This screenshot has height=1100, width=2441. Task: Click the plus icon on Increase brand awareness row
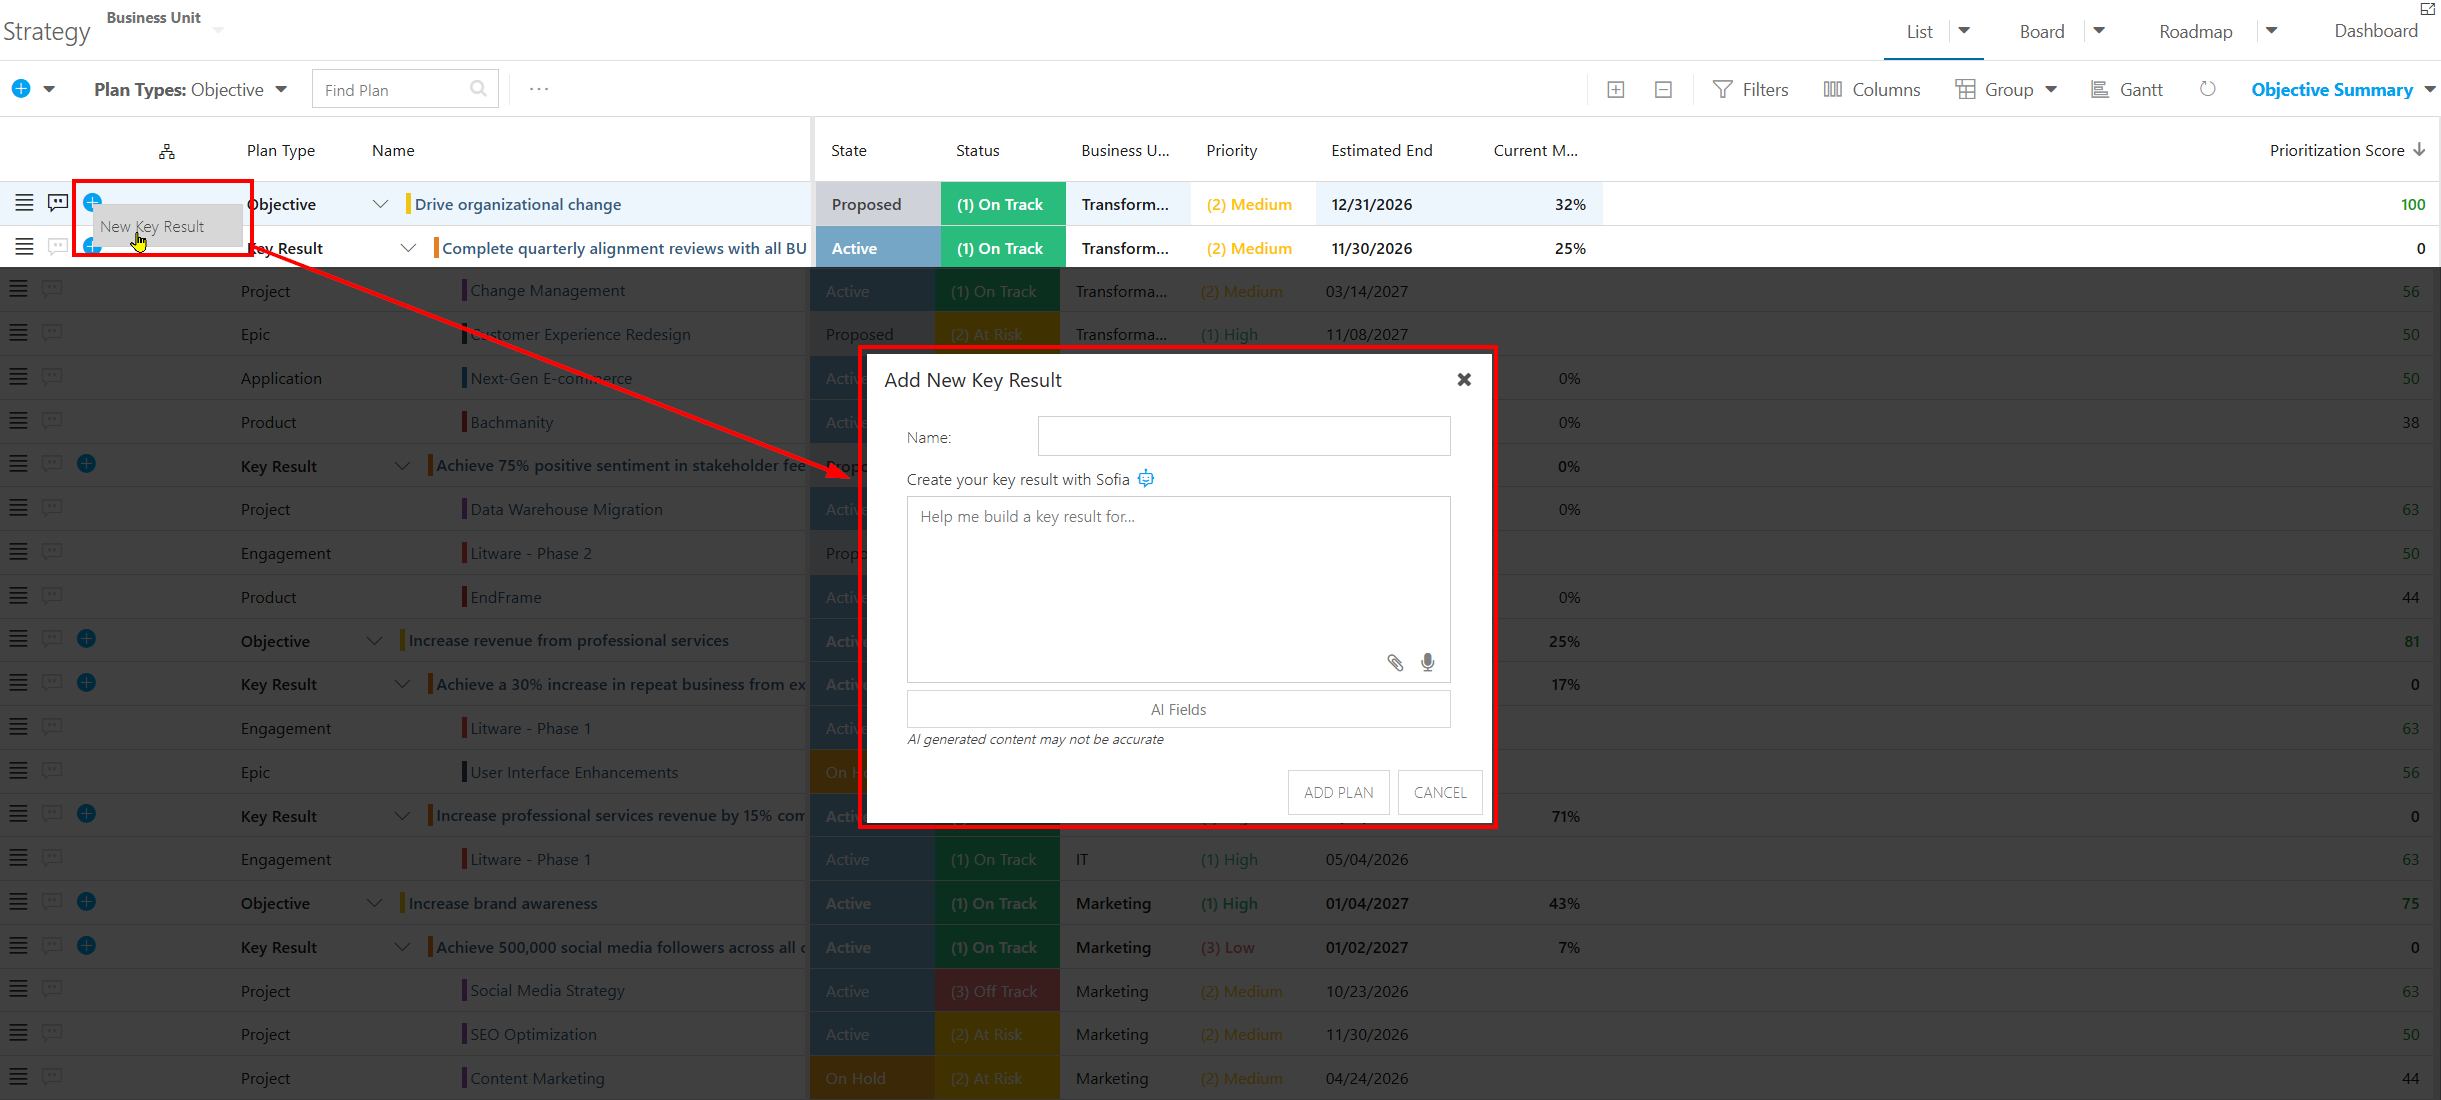87,902
